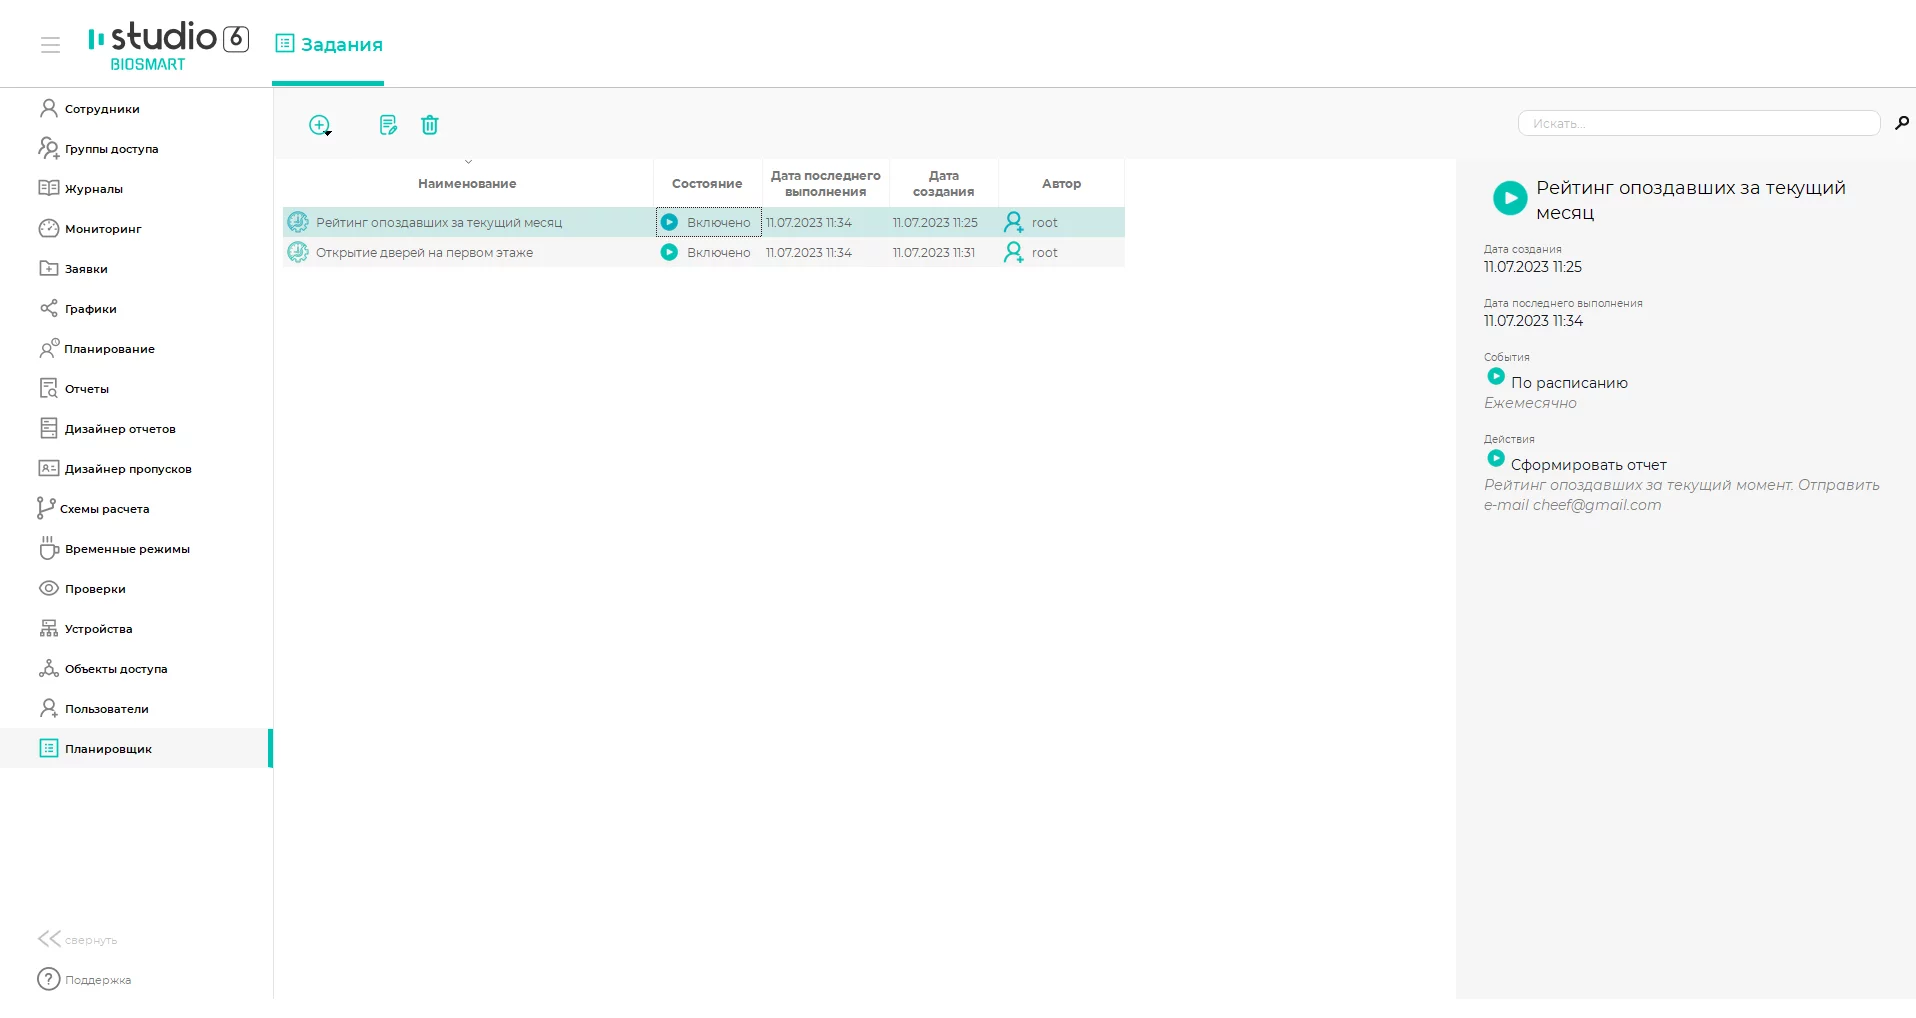The width and height of the screenshot is (1916, 1018).
Task: Open dropdown arrow on add task button
Action: tap(328, 133)
